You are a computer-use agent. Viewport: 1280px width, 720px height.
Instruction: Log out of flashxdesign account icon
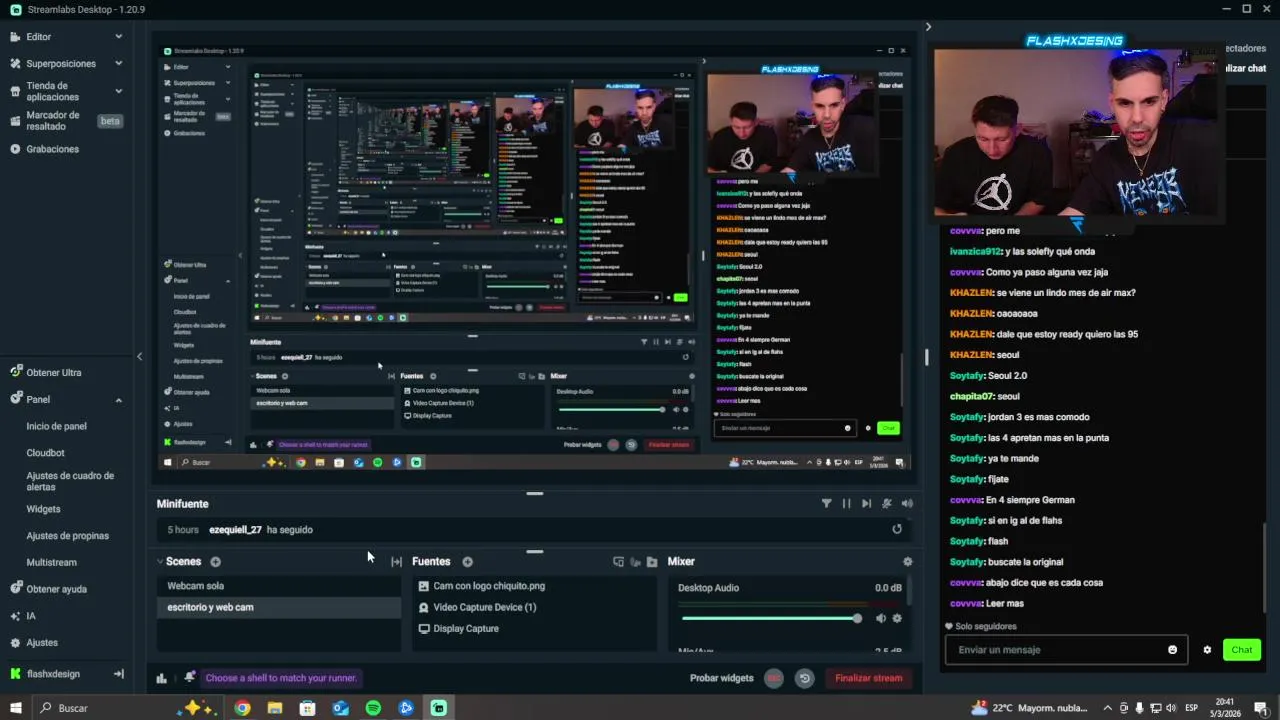(118, 674)
